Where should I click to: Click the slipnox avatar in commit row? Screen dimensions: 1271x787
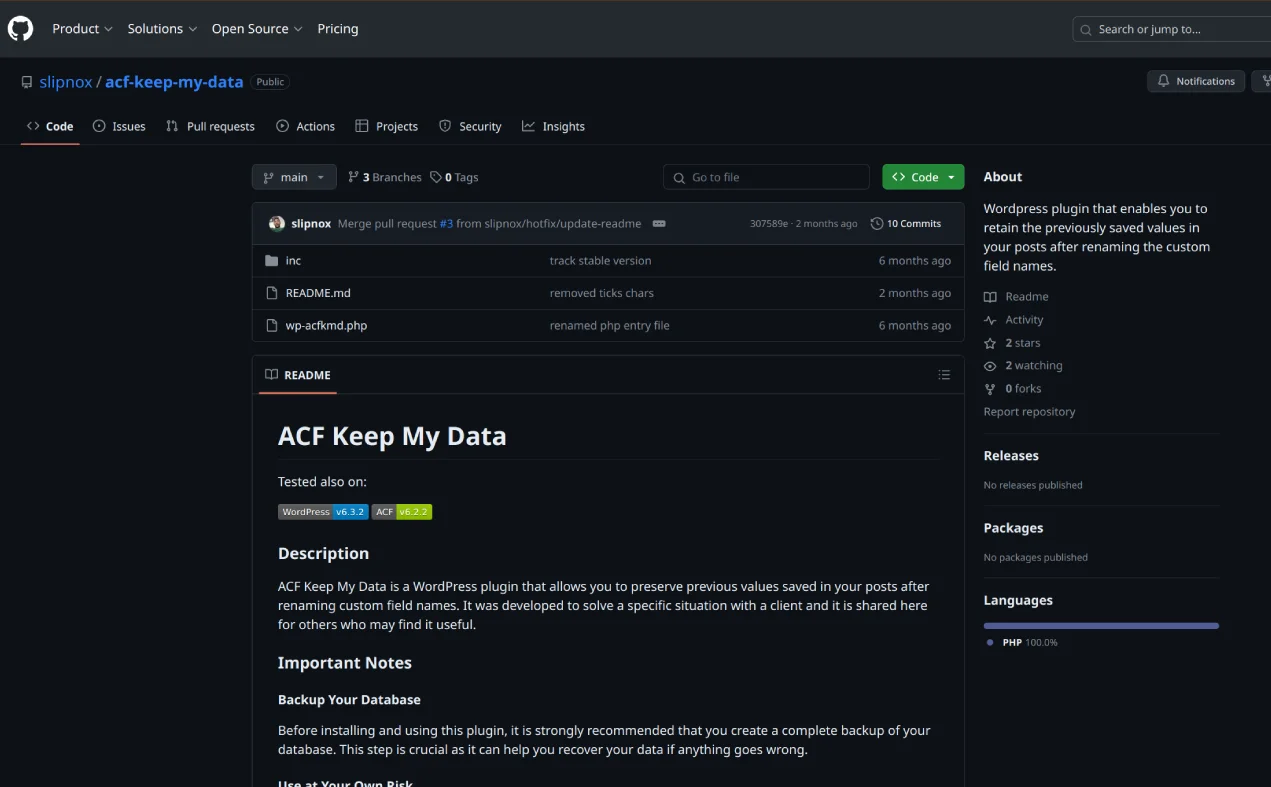pos(277,223)
